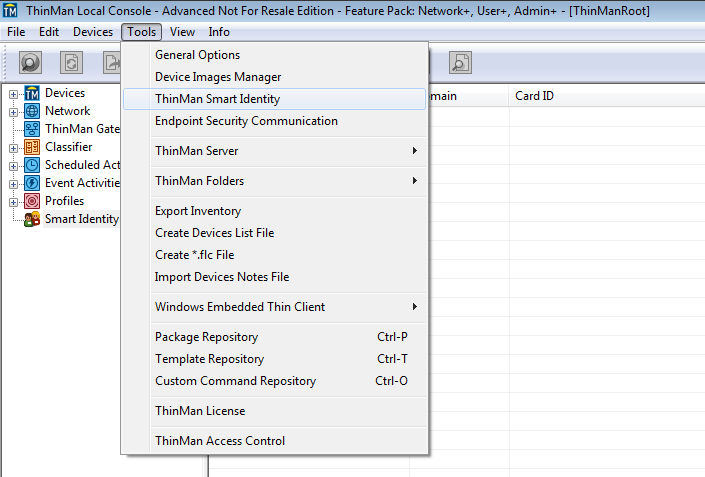Select the Network tree label

coord(67,111)
